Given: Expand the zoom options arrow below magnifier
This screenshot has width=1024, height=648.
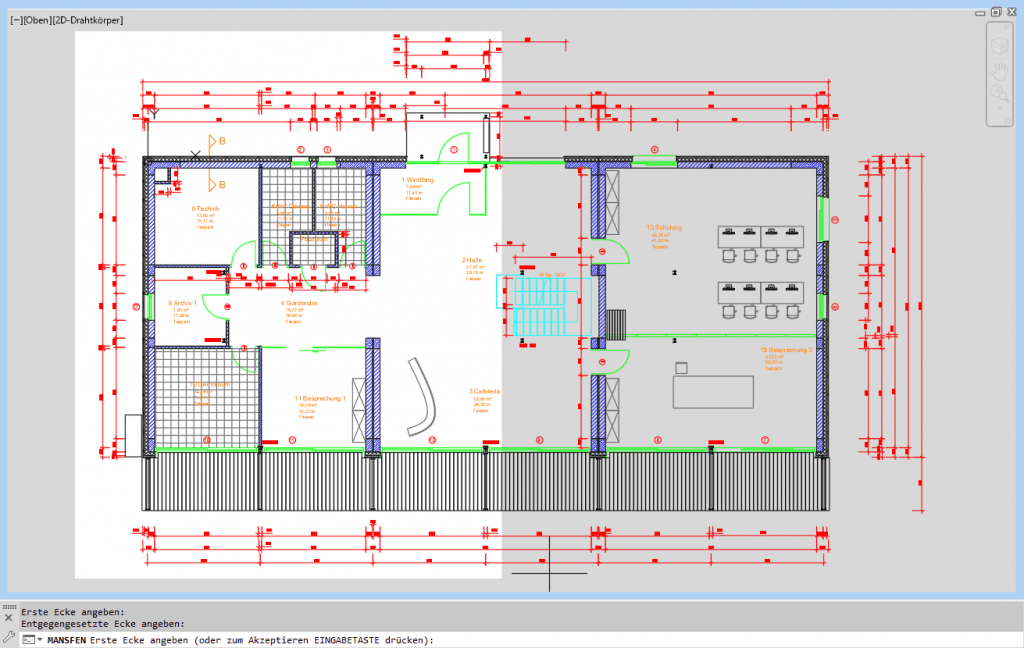Looking at the screenshot, I should [1000, 108].
